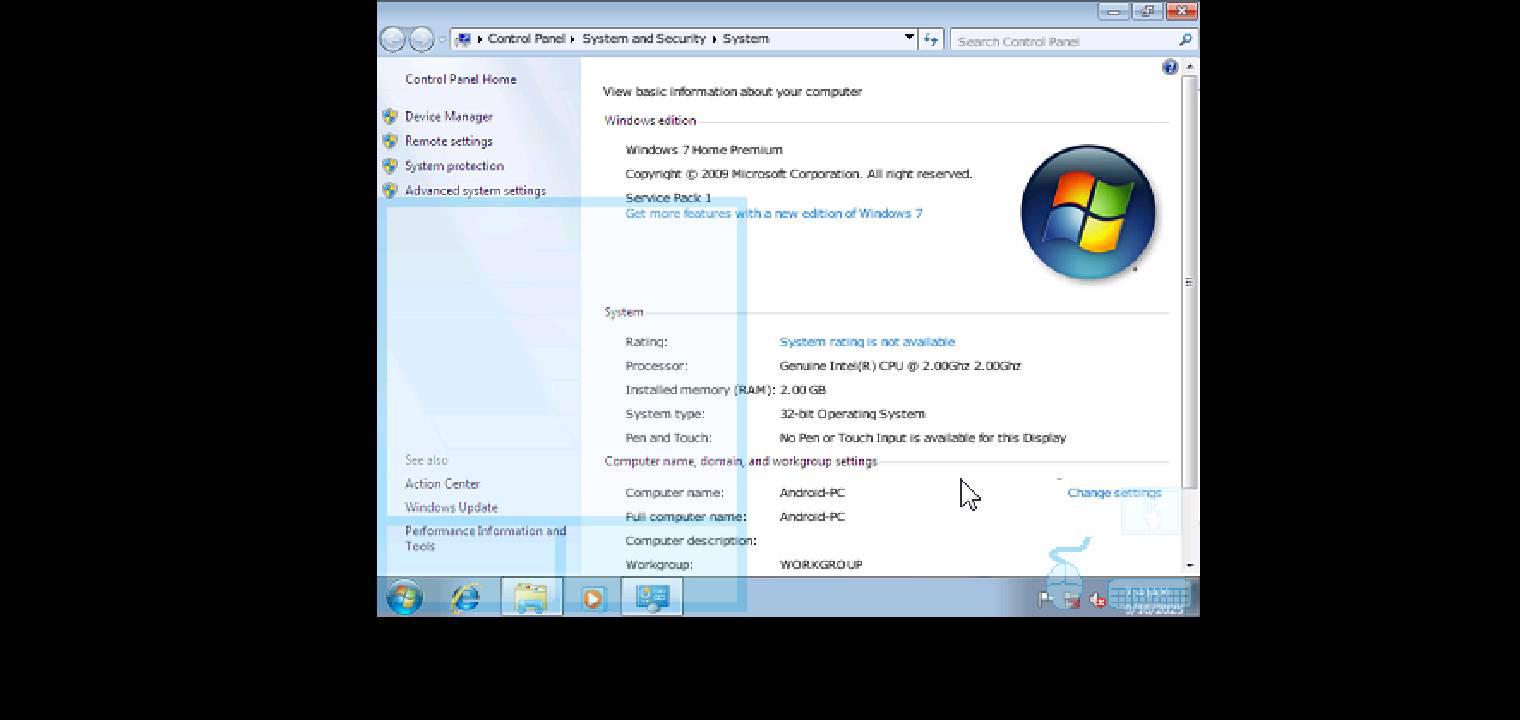Open Windows Media Player from the taskbar
This screenshot has width=1520, height=720.
592,598
